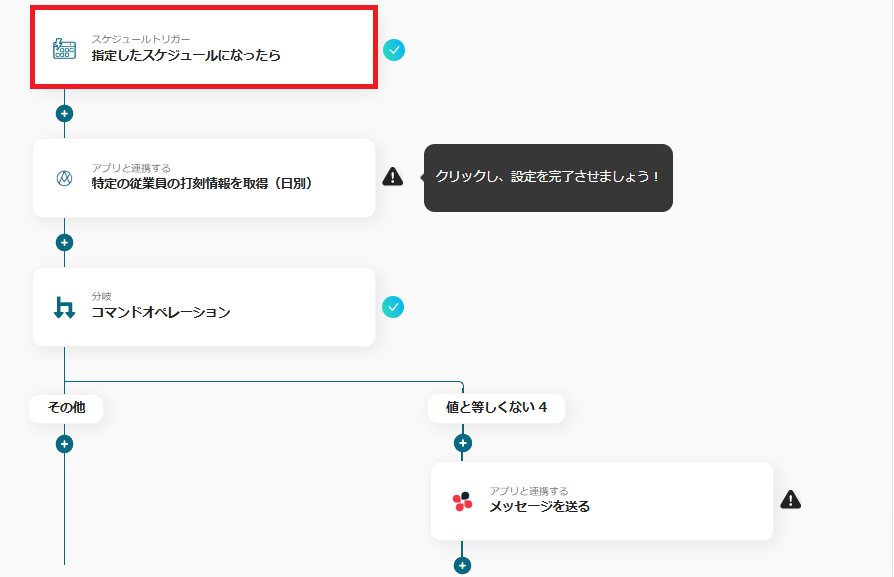This screenshot has height=577, width=894.
Task: Click the checkmark beside コマンドオペレーション
Action: (393, 307)
